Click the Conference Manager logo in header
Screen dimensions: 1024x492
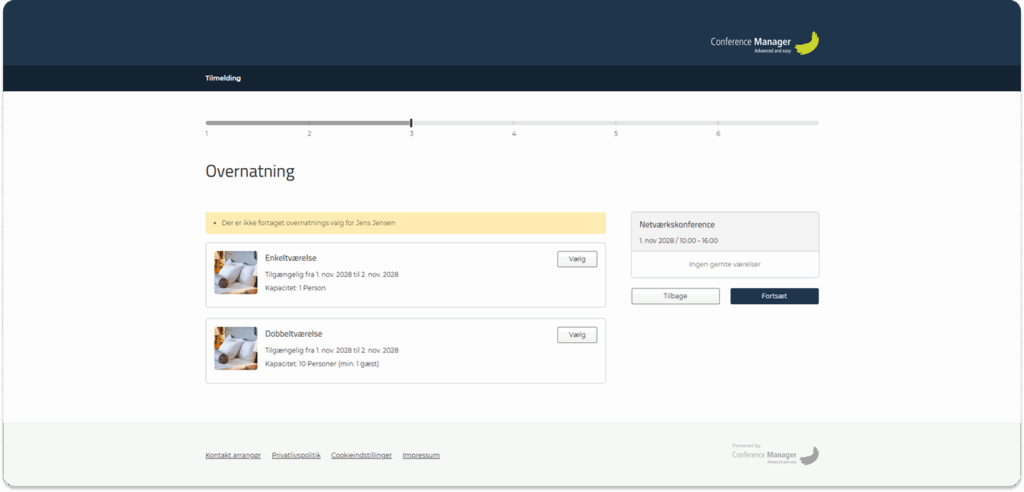point(764,43)
